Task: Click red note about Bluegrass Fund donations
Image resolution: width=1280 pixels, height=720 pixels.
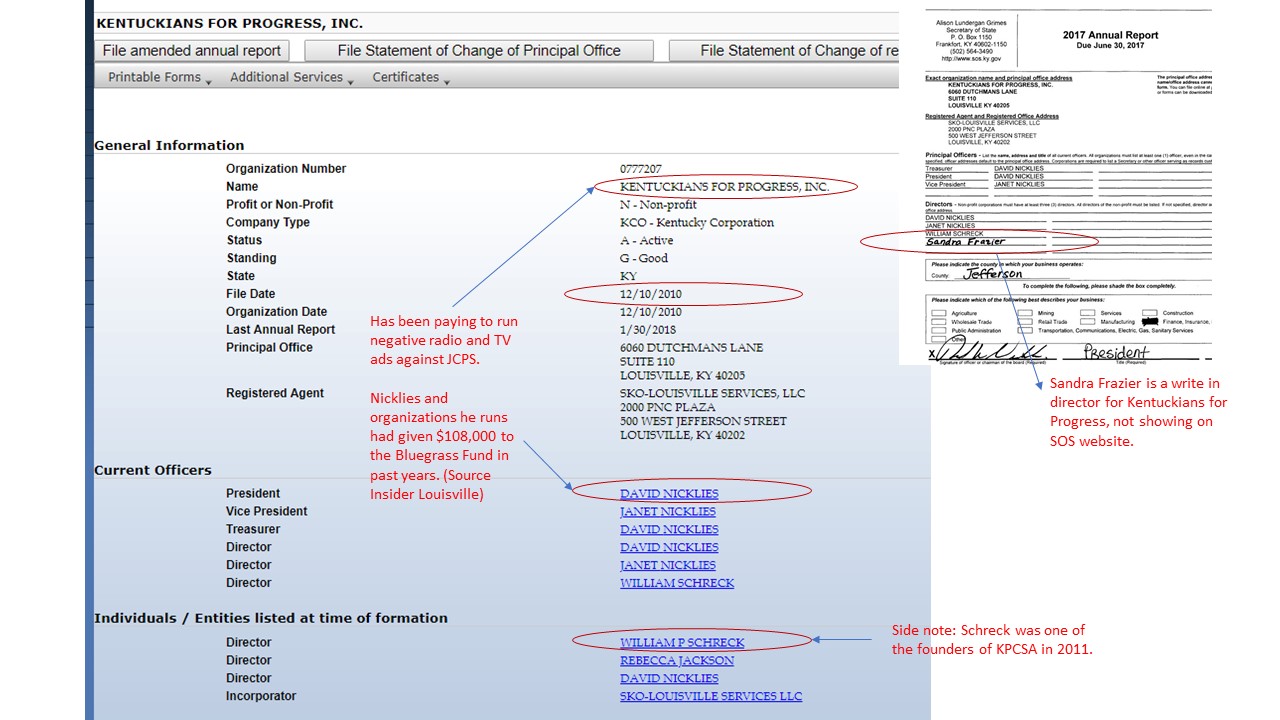Action: [443, 446]
